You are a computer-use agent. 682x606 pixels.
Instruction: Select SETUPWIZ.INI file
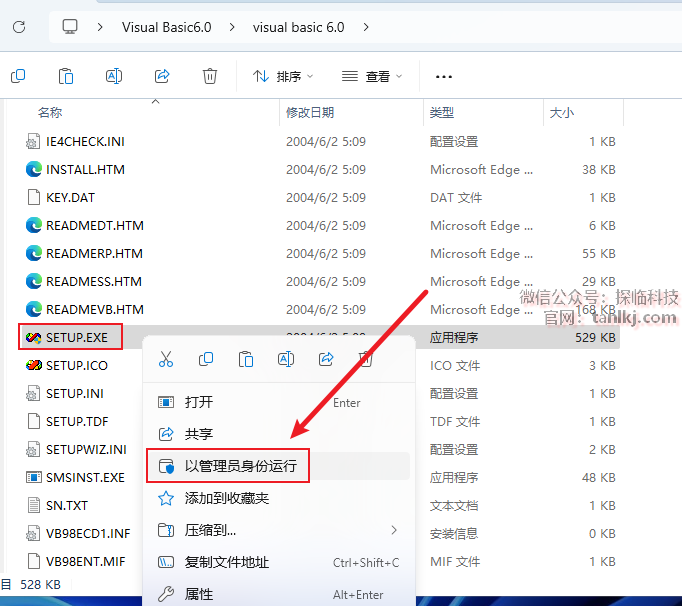pos(86,449)
